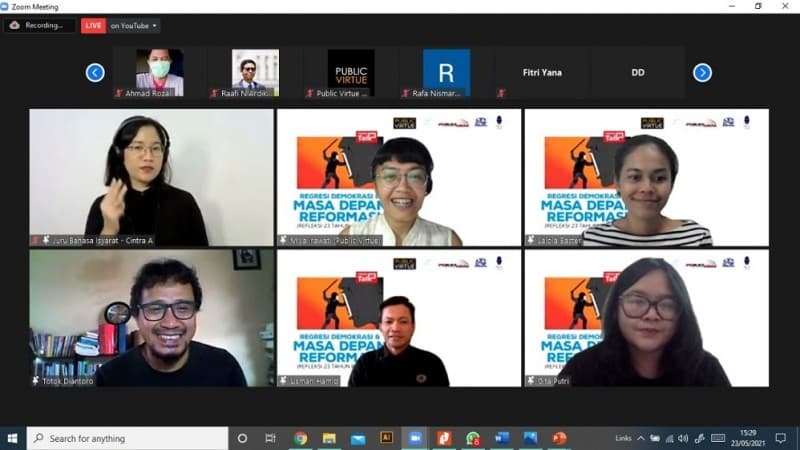
Task: Select Totok Diantoro's video panel
Action: point(151,318)
